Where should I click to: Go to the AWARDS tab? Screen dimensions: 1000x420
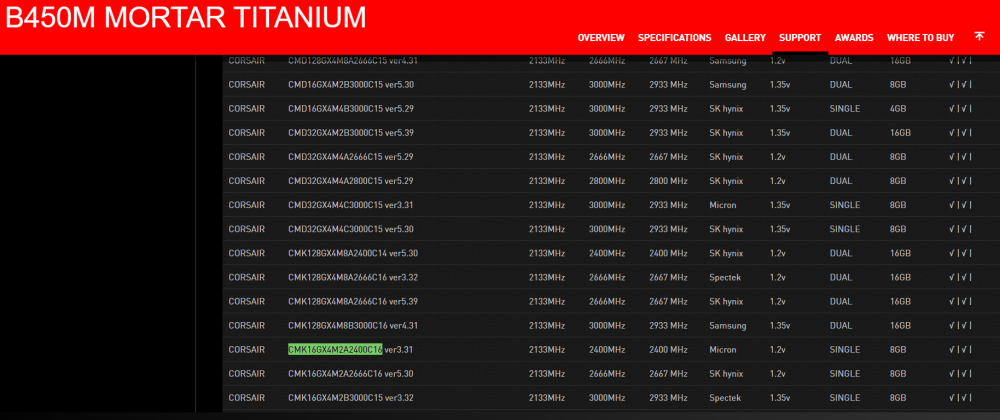854,38
